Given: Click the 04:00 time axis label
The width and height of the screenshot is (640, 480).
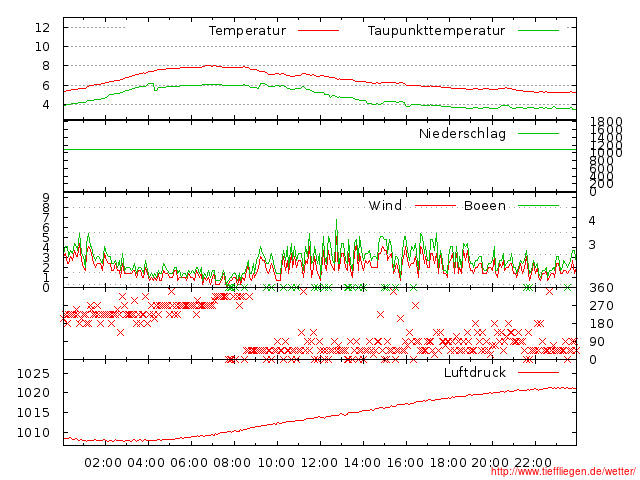Looking at the screenshot, I should click(x=146, y=463).
